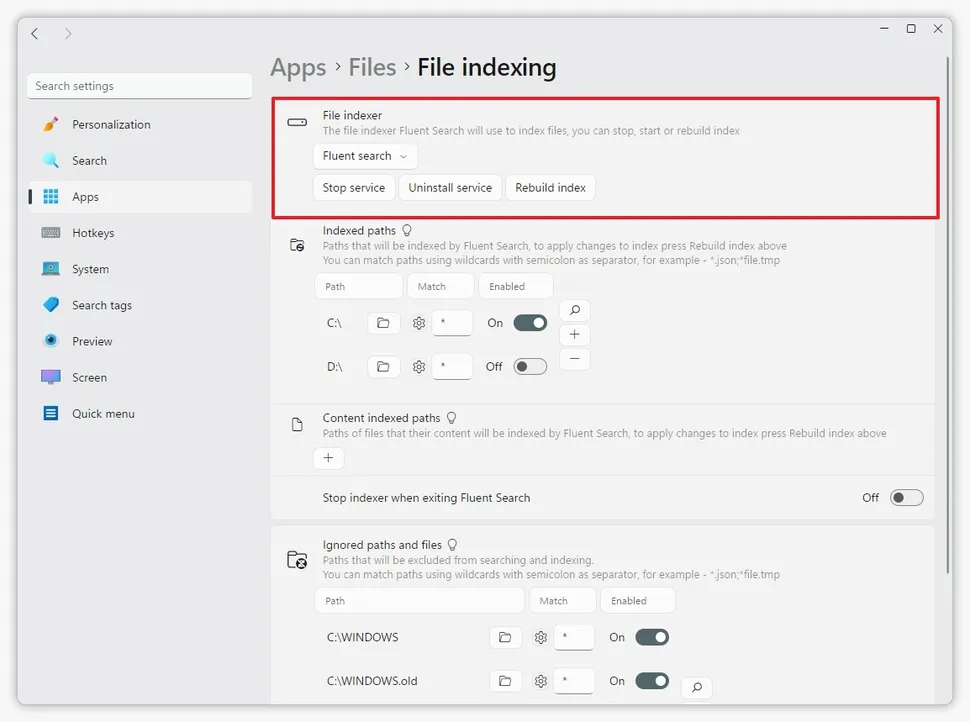Open Preview settings page
Image resolution: width=970 pixels, height=722 pixels.
139,342
